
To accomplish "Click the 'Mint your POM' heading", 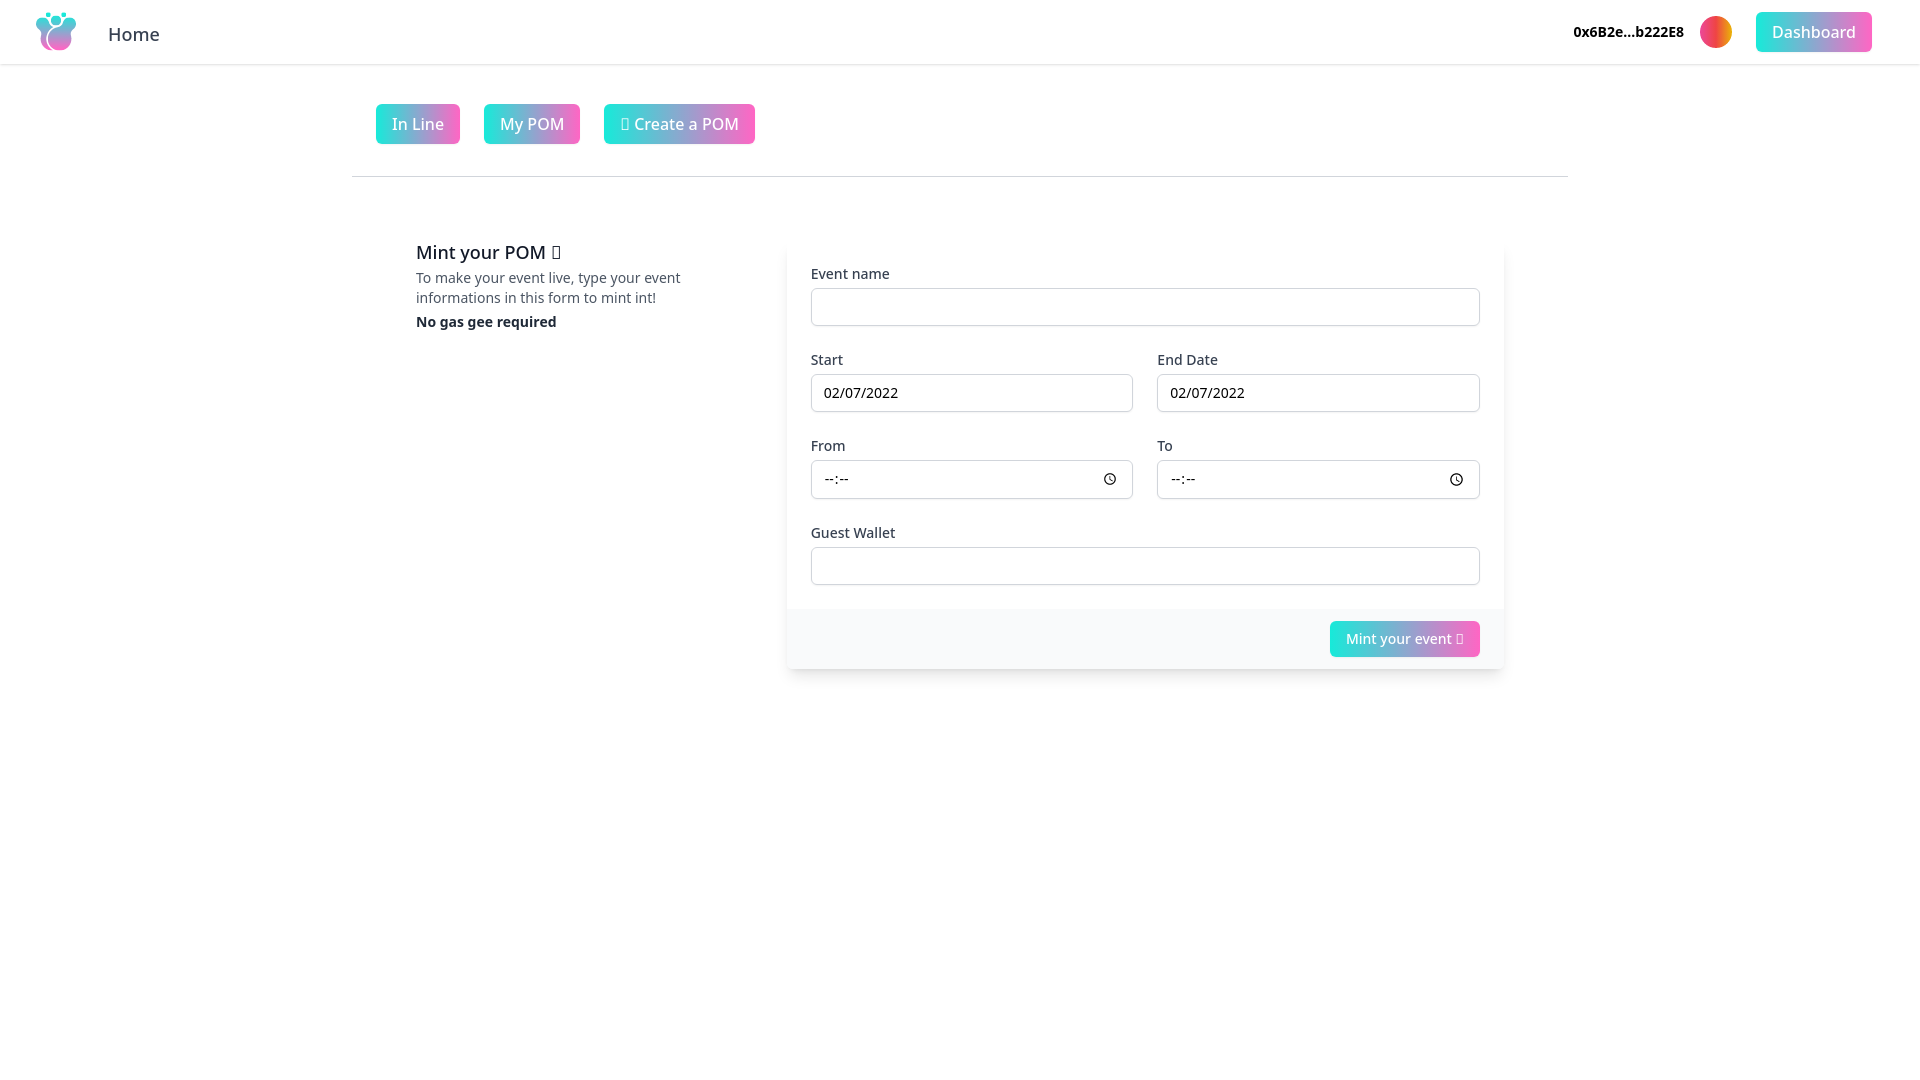I will (488, 252).
